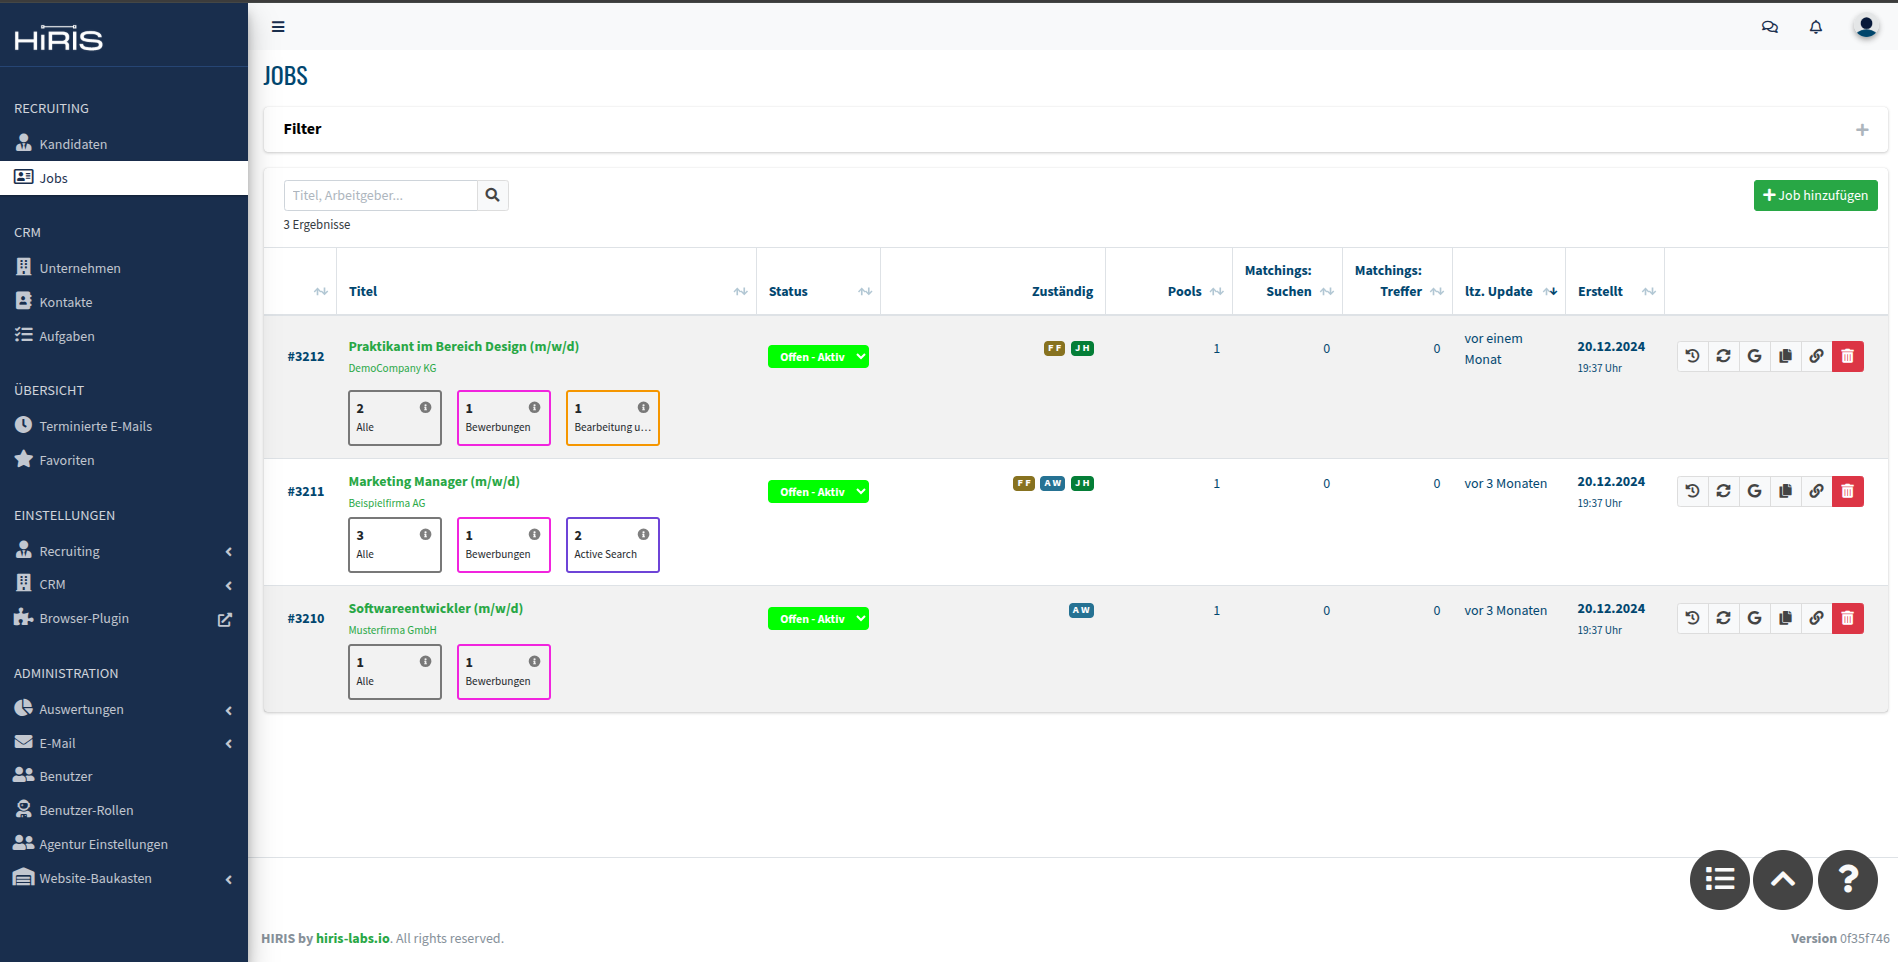
Task: Open the notifications bell
Action: (x=1815, y=27)
